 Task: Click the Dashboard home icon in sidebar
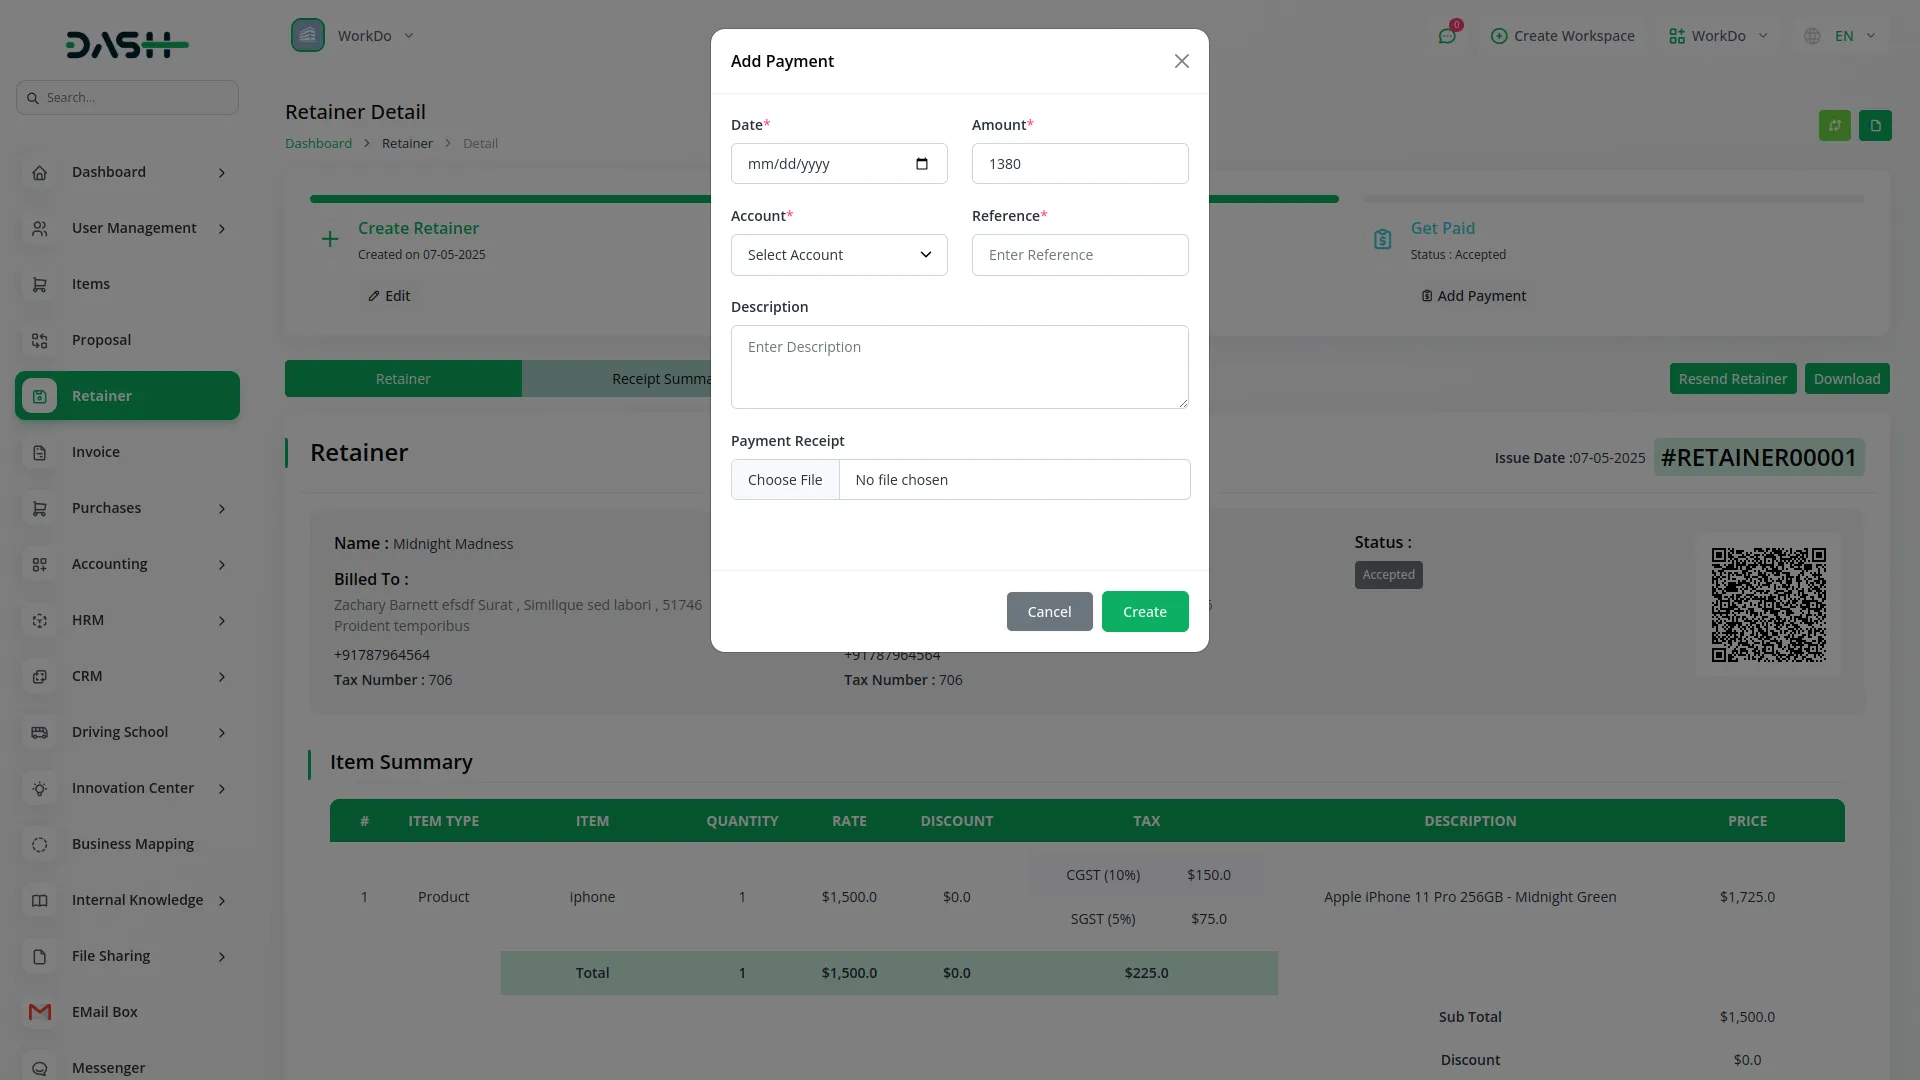(40, 172)
